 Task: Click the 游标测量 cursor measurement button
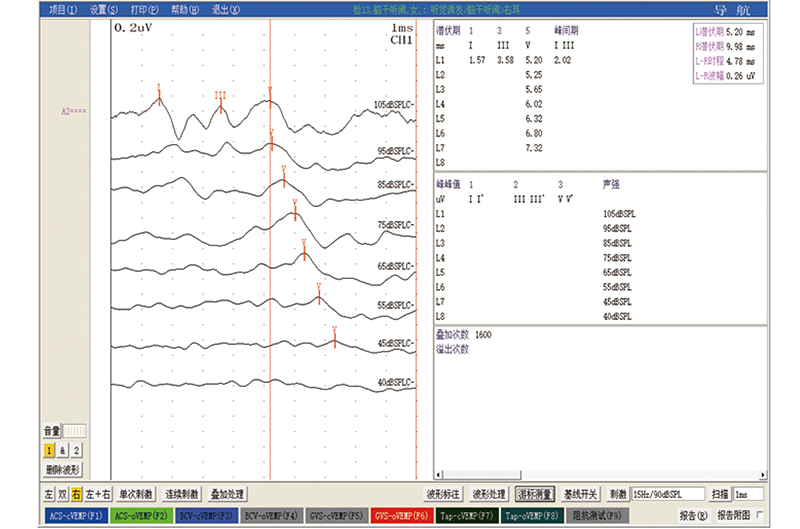[x=534, y=494]
